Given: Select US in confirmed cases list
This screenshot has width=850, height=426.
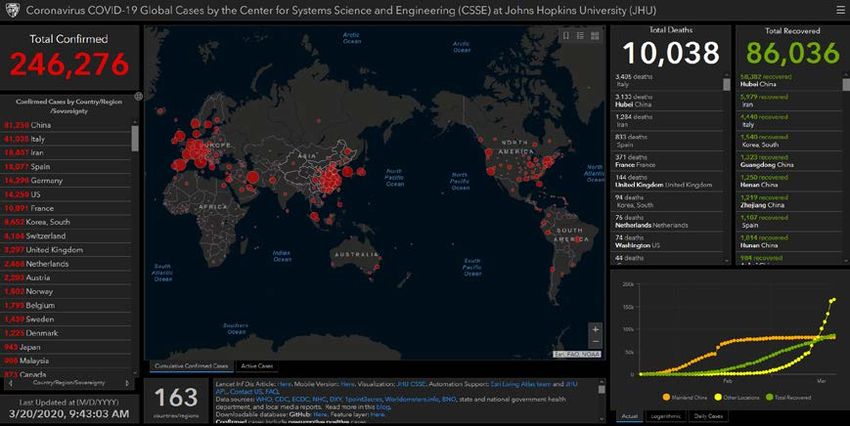Looking at the screenshot, I should click(66, 194).
